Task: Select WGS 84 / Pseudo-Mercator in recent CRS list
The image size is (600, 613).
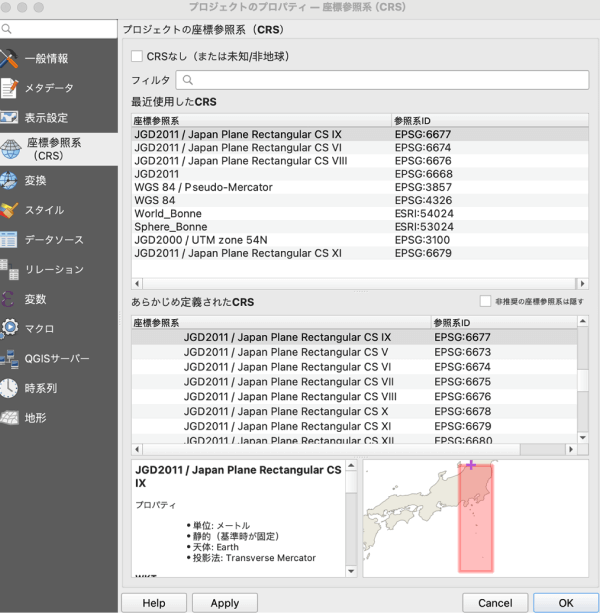Action: click(203, 187)
